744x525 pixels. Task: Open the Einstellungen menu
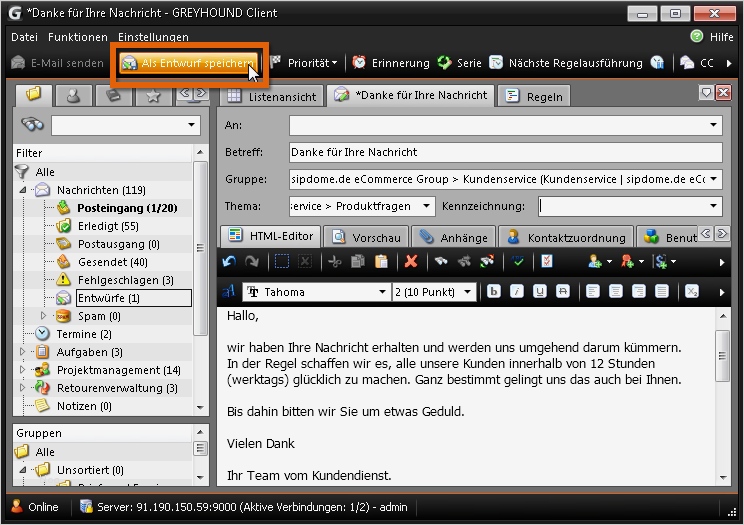click(x=153, y=37)
